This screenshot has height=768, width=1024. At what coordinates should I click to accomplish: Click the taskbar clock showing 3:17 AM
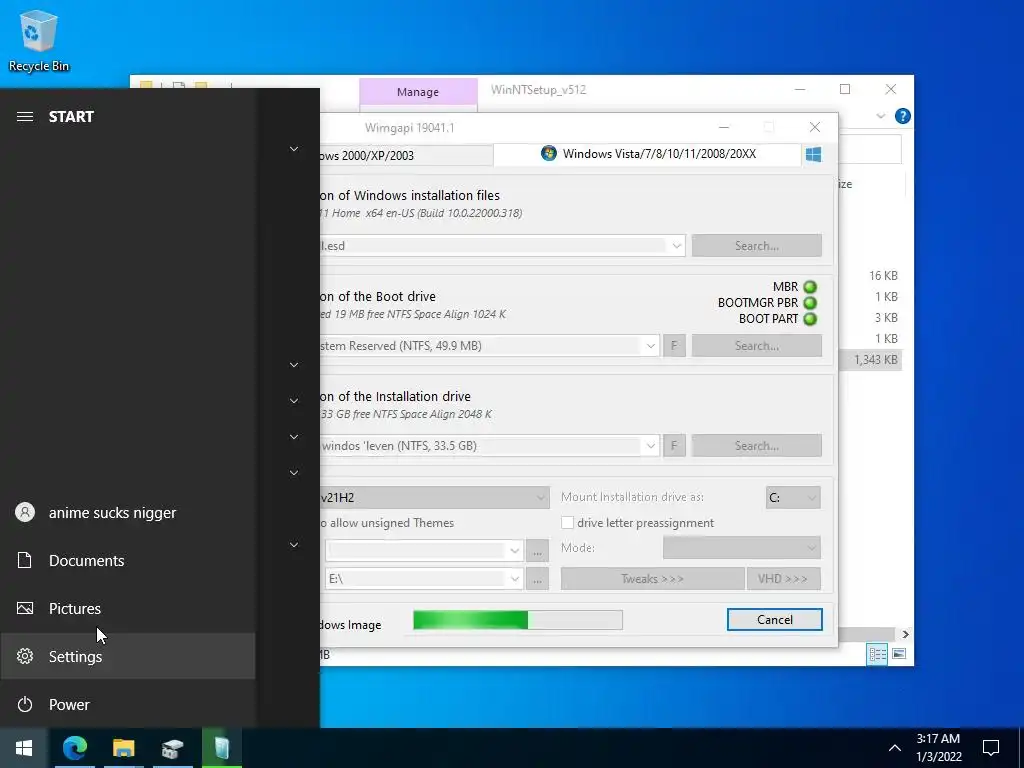(938, 748)
